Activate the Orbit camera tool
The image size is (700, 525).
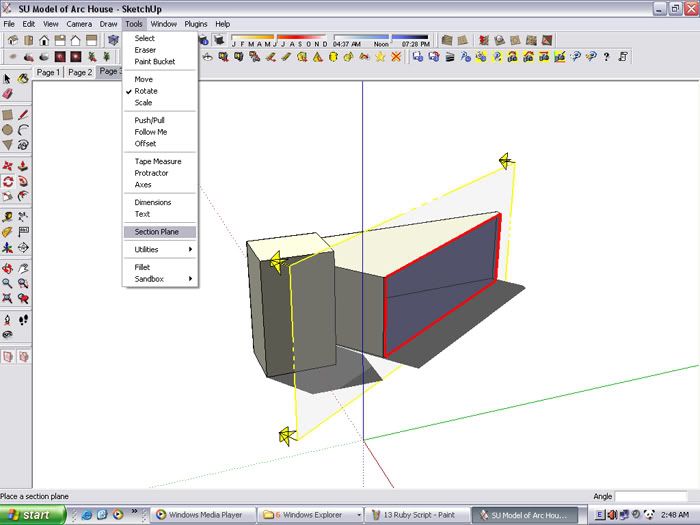pos(7,268)
